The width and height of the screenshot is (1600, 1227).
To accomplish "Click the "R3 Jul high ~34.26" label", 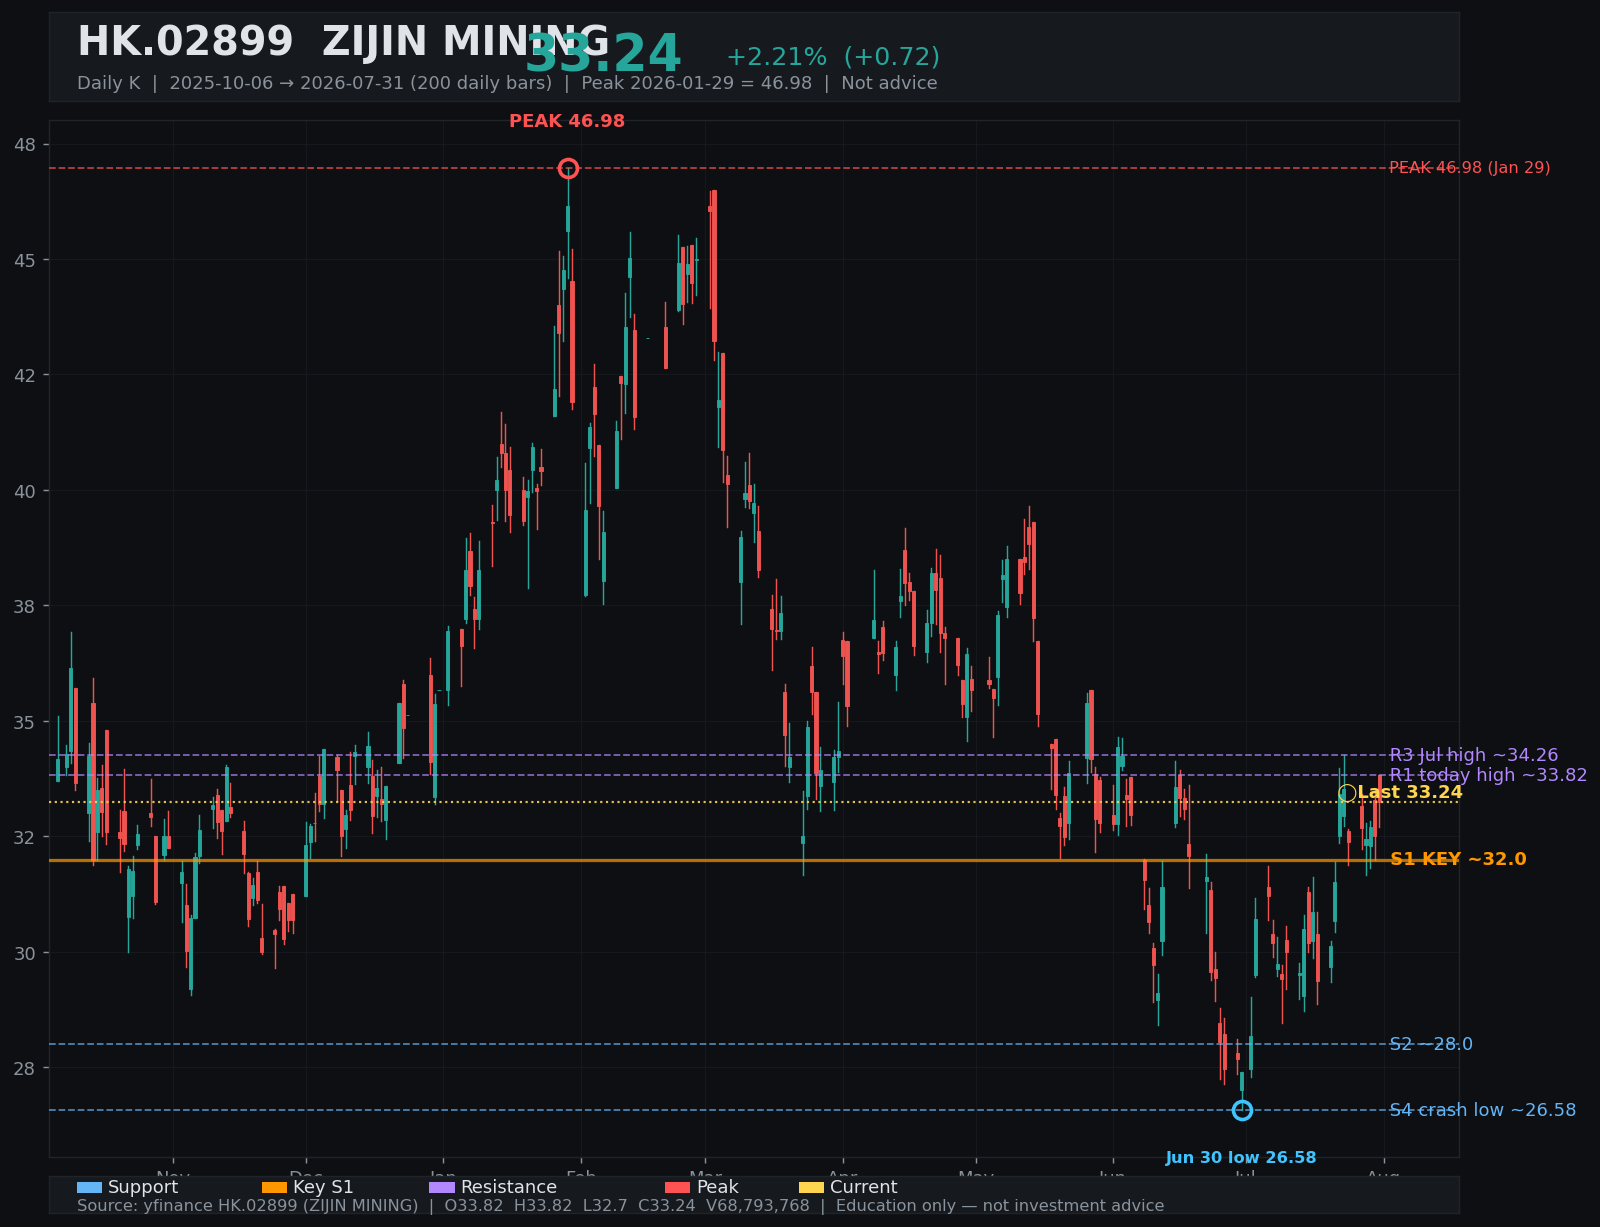I will 1474,755.
